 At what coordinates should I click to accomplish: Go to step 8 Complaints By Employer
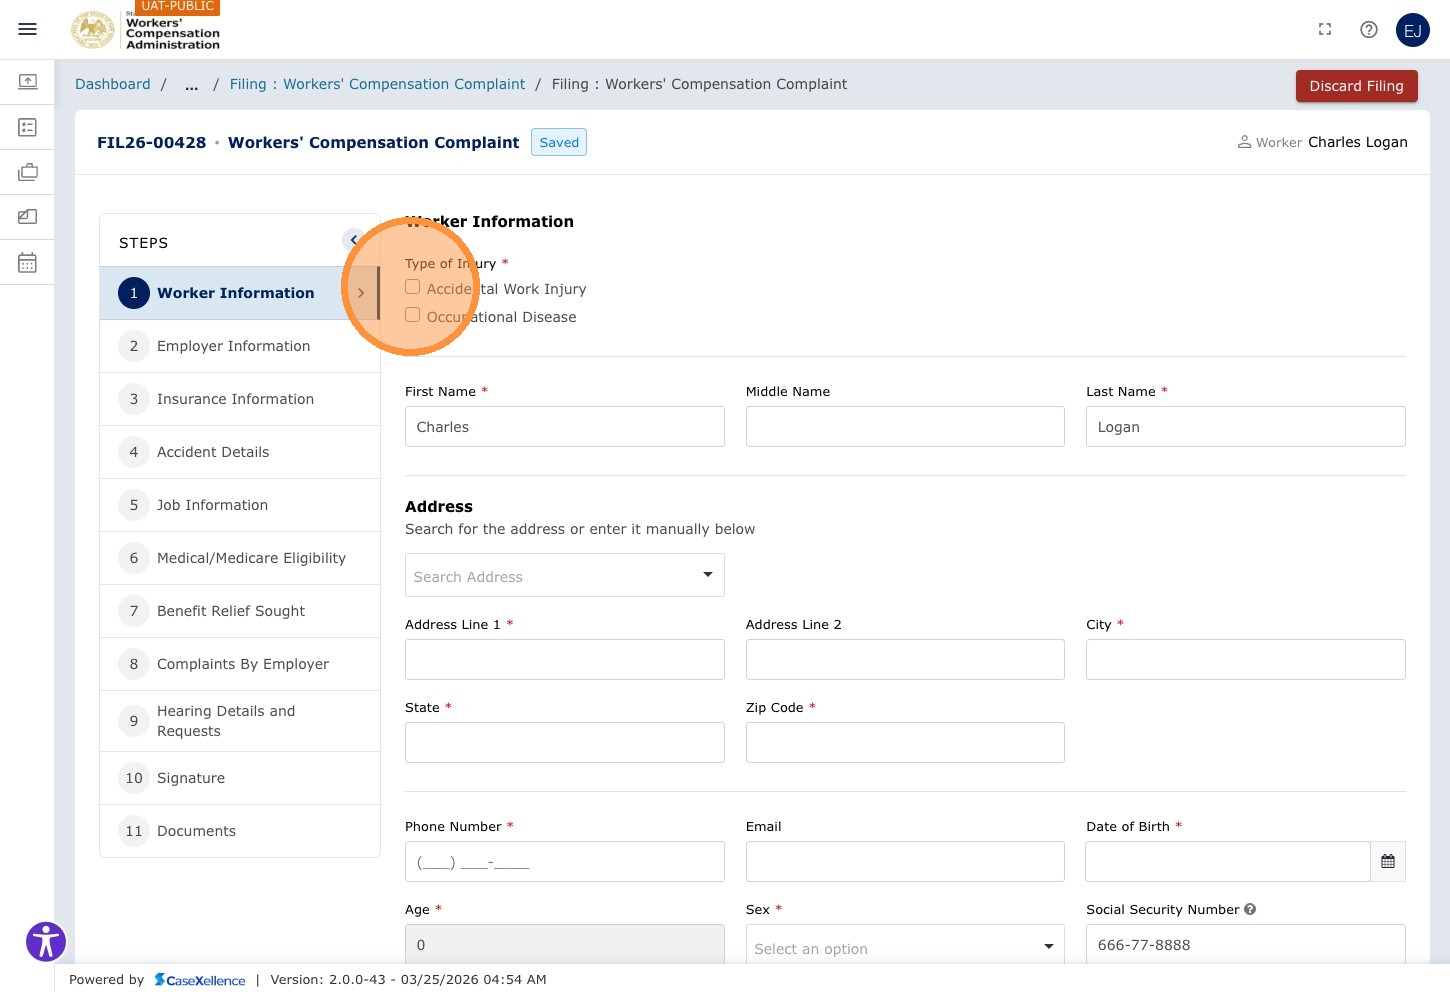[x=240, y=664]
